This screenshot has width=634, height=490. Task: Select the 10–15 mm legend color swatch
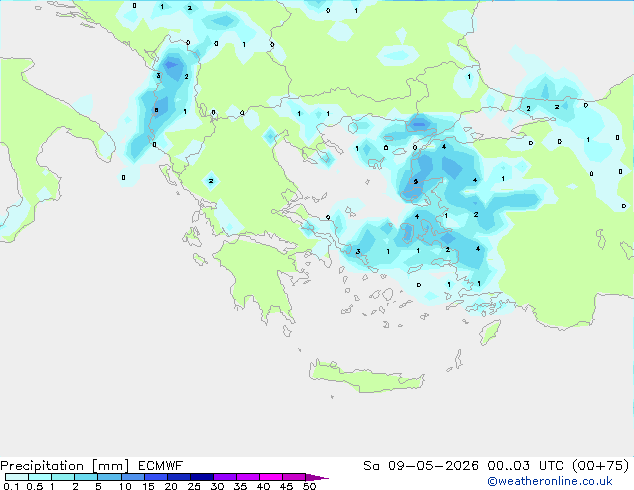pyautogui.click(x=133, y=477)
